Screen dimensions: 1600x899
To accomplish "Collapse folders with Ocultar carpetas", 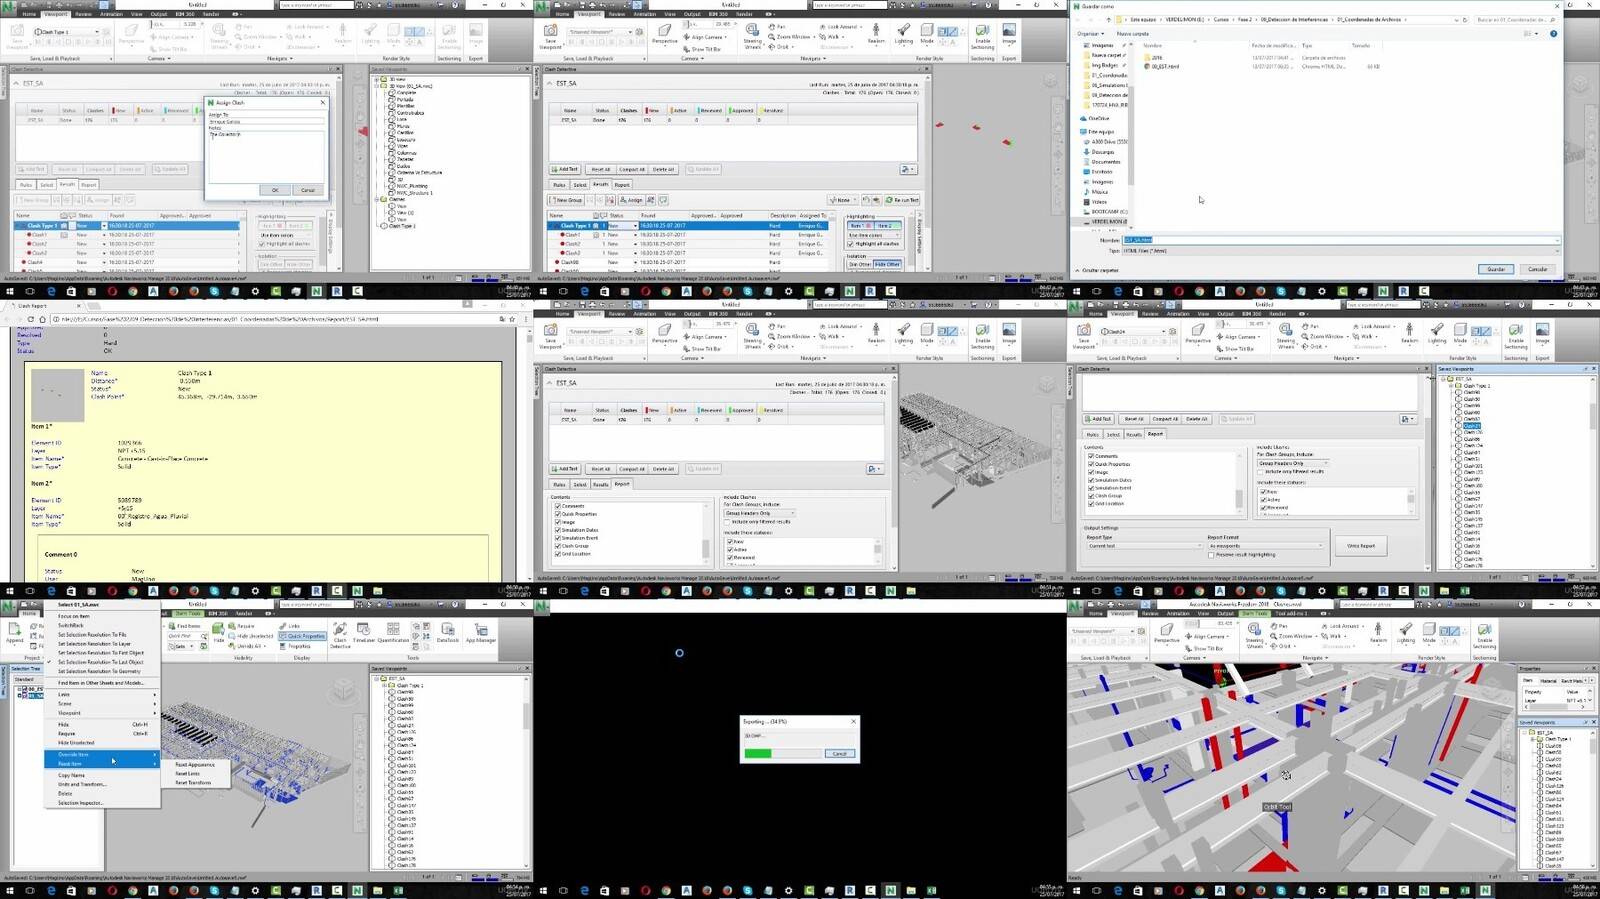I will 1097,270.
